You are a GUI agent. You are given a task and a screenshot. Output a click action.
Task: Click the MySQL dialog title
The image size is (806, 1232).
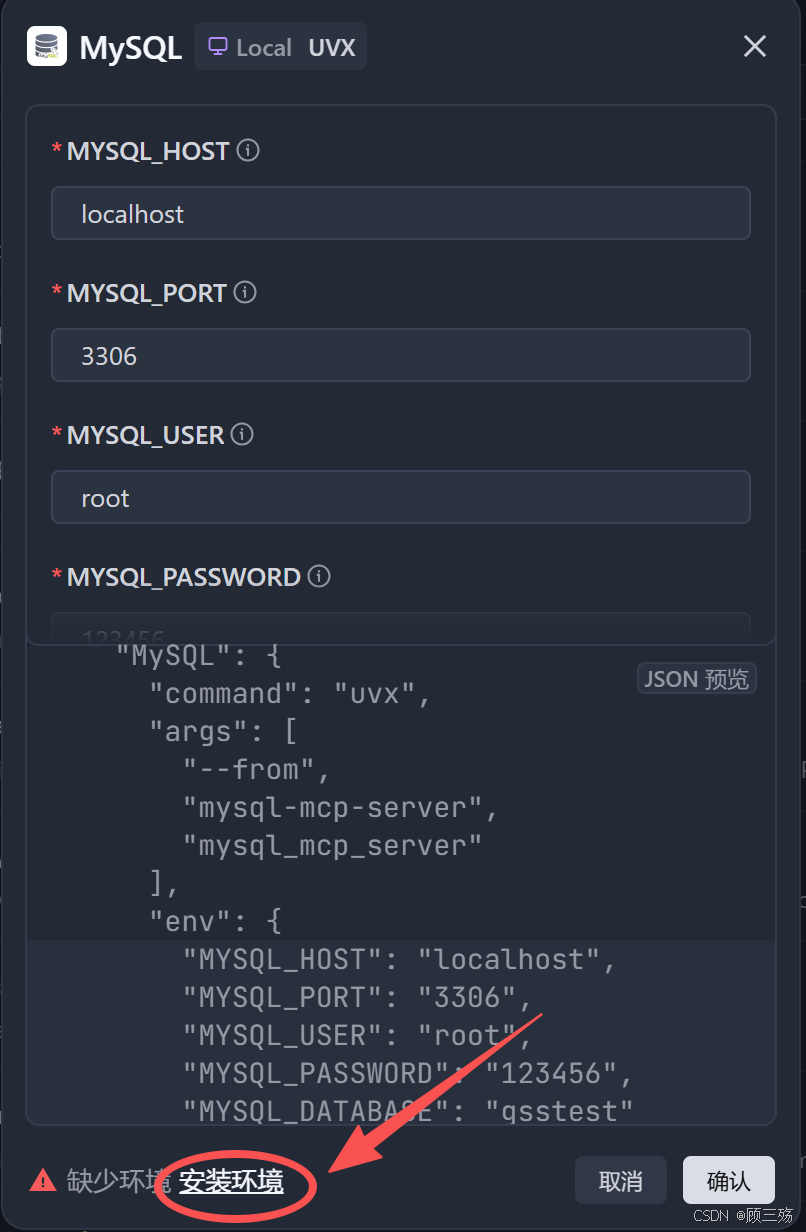(130, 47)
